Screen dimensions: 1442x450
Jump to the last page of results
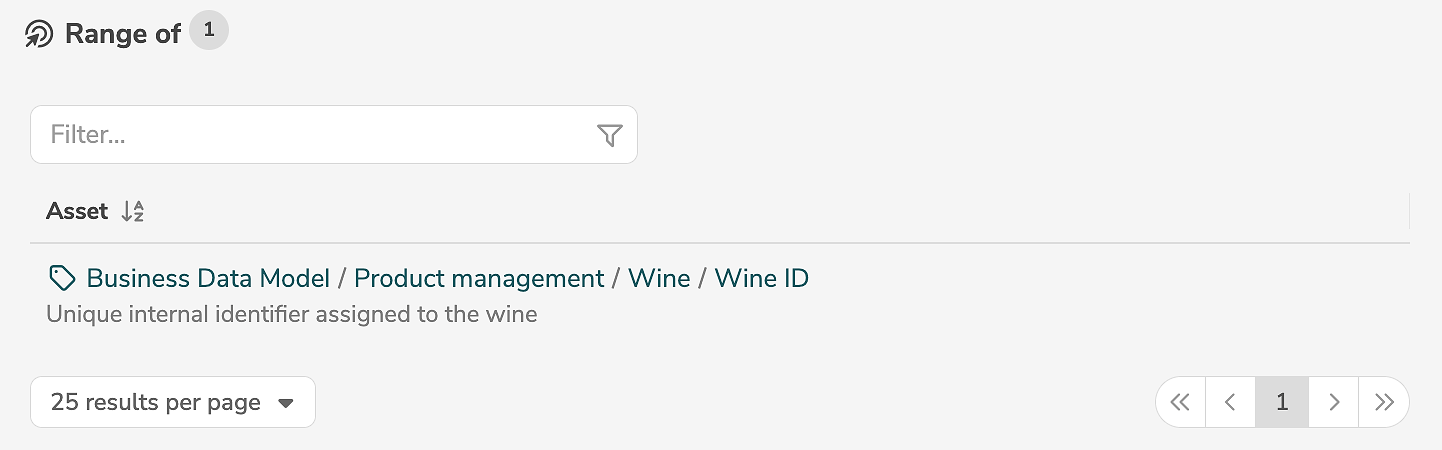[x=1384, y=403]
